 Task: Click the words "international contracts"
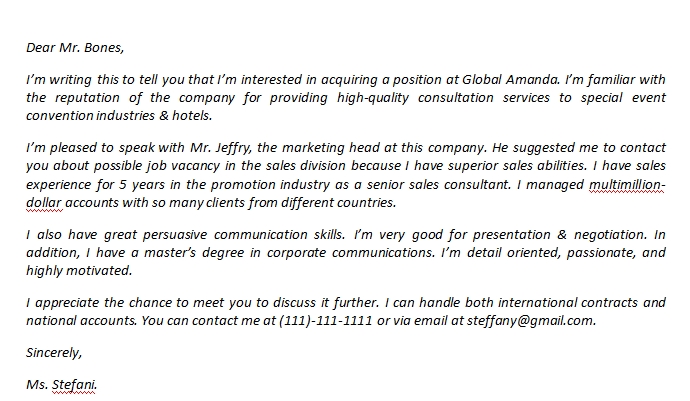click(568, 303)
